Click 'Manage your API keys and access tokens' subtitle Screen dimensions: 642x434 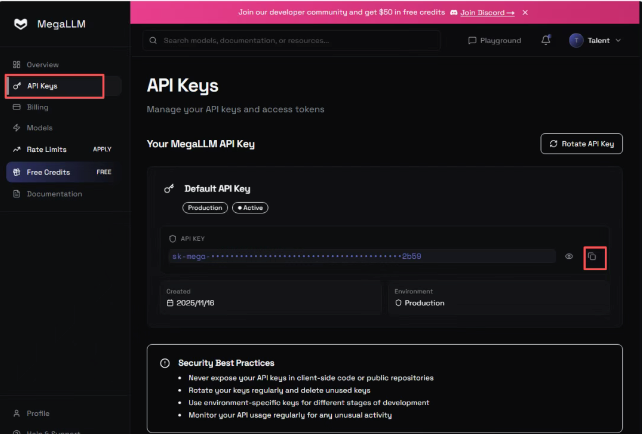click(235, 110)
